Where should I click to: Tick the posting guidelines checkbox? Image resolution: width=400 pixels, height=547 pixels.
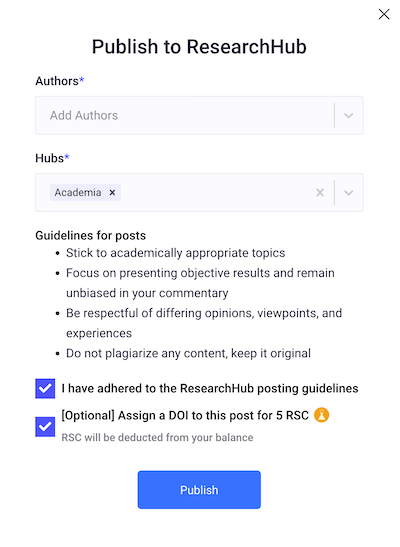tap(45, 388)
